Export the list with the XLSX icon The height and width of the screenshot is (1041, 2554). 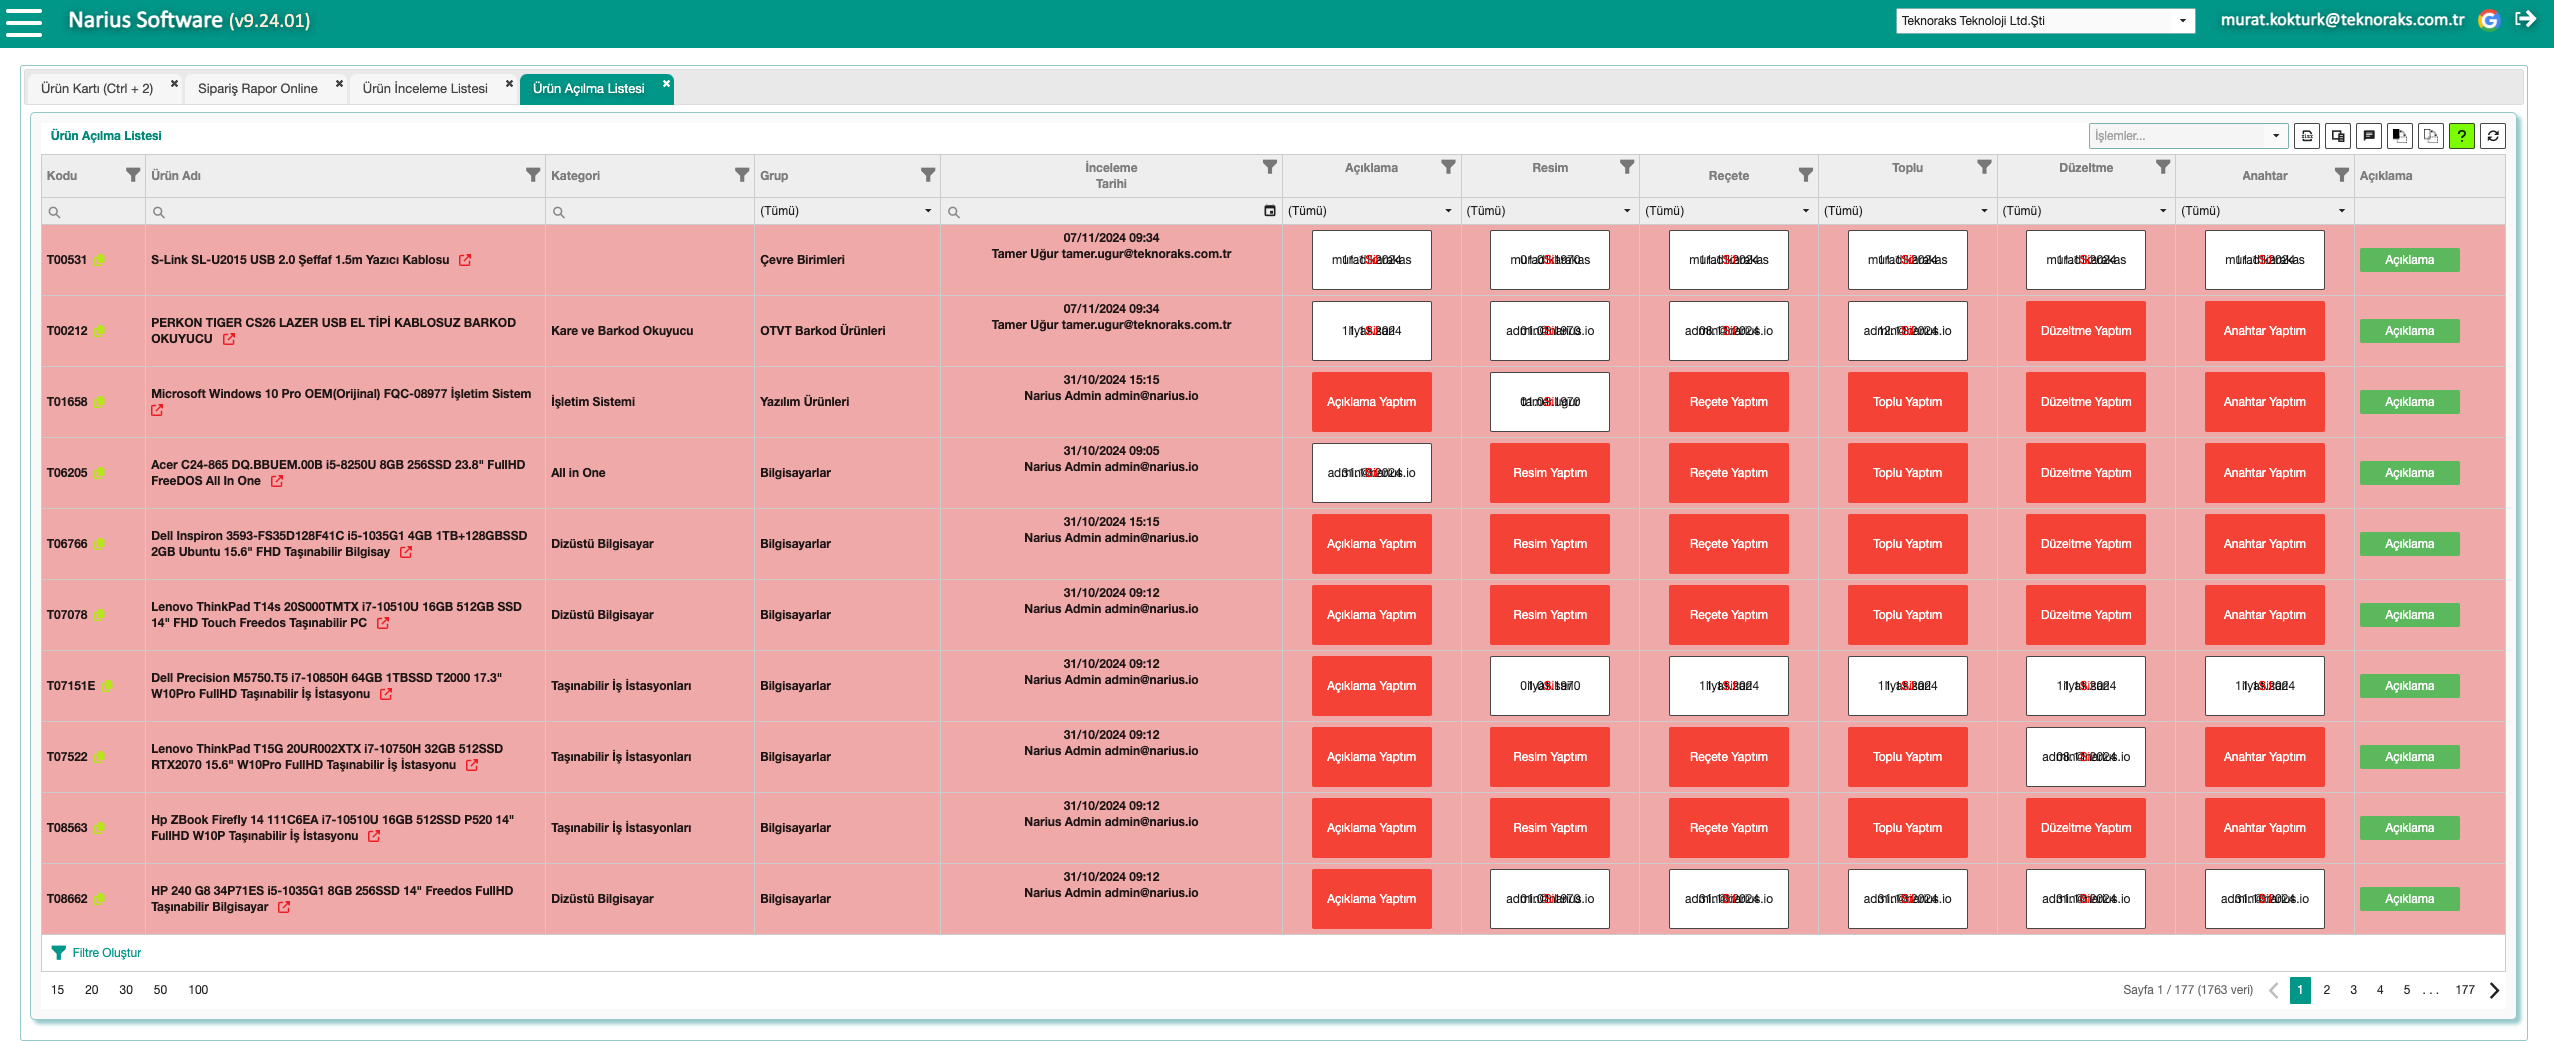2307,136
